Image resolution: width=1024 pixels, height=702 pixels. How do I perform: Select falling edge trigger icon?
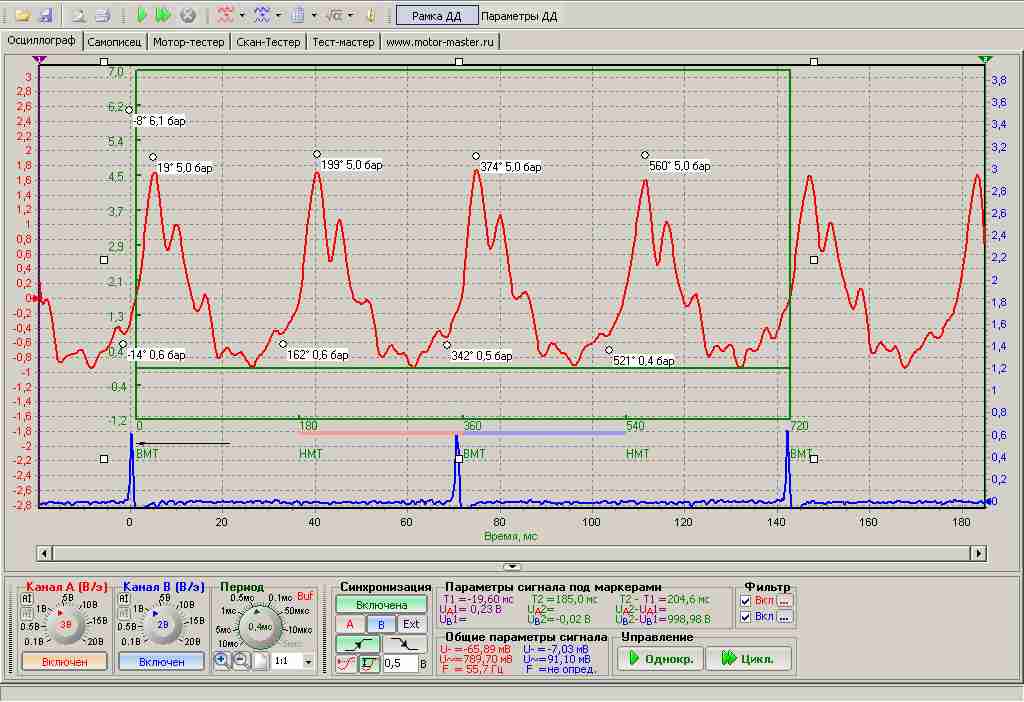(405, 644)
